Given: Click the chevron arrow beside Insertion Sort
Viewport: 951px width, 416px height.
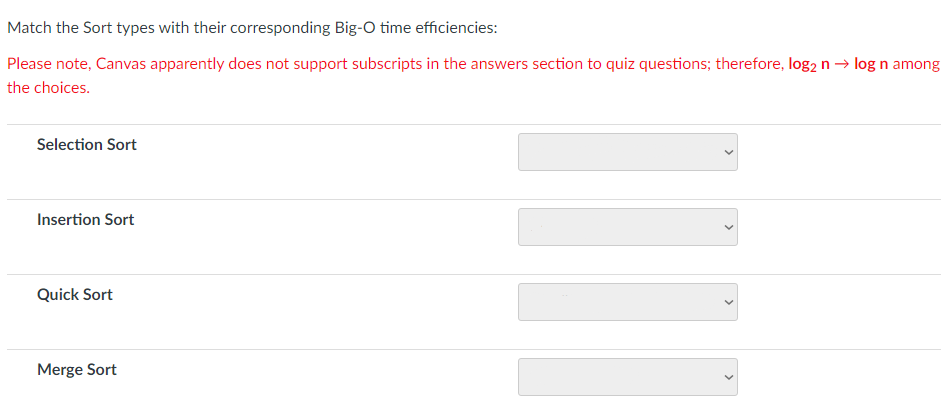Looking at the screenshot, I should coord(728,228).
